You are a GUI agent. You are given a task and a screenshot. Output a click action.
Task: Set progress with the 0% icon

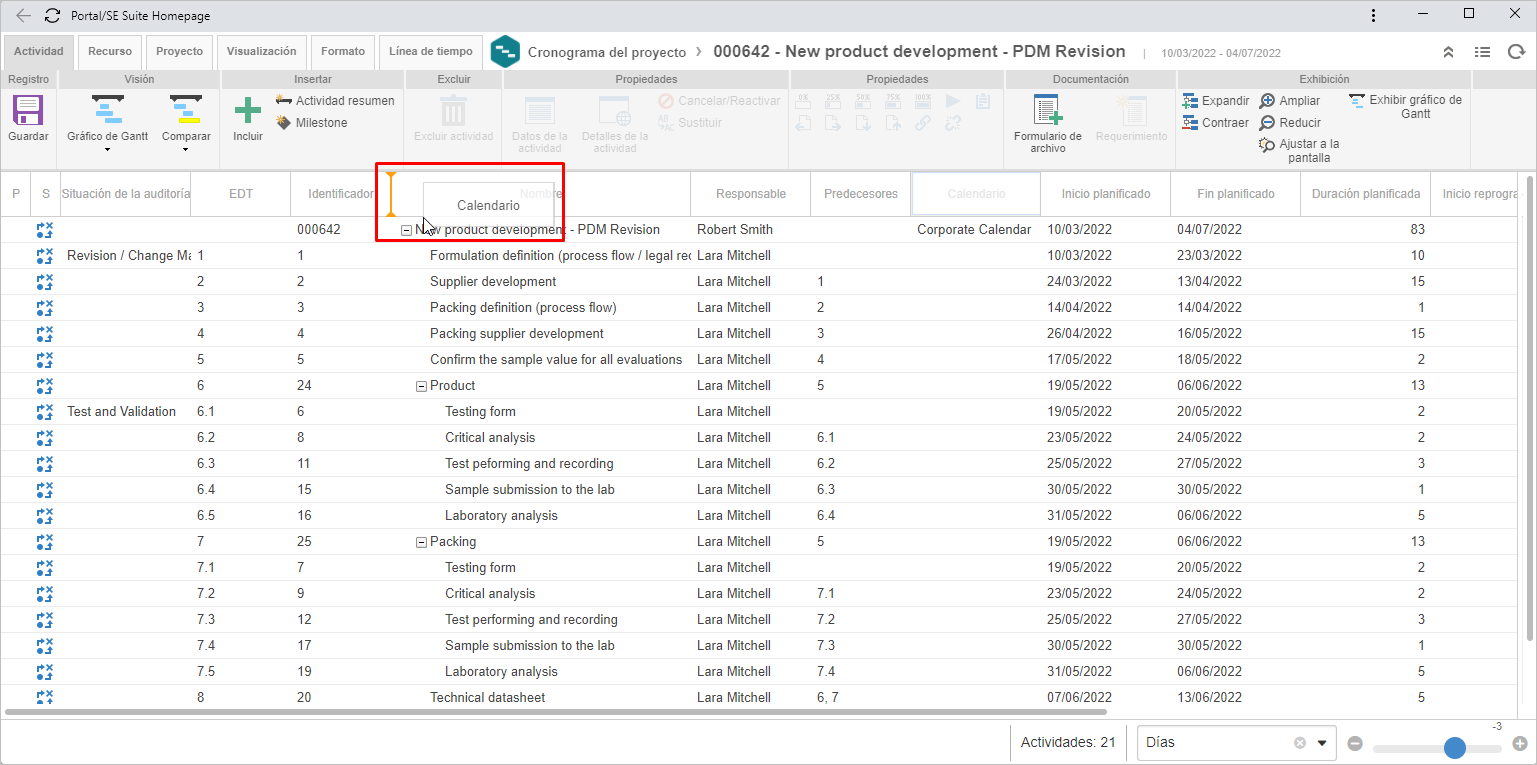point(804,100)
